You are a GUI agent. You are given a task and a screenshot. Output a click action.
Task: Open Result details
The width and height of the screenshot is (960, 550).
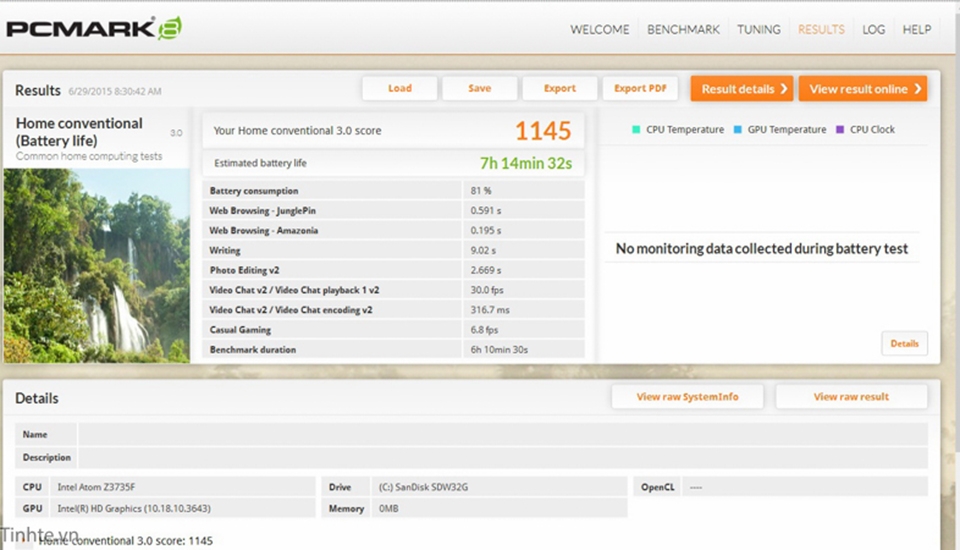point(741,89)
